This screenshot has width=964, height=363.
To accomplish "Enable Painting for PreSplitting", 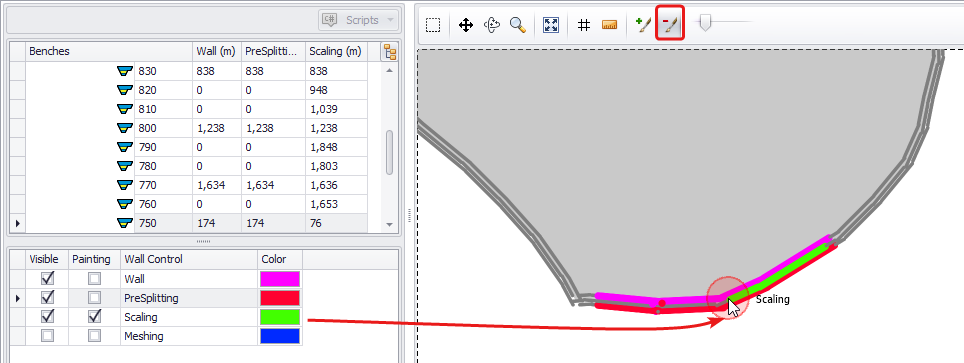I will (x=94, y=298).
